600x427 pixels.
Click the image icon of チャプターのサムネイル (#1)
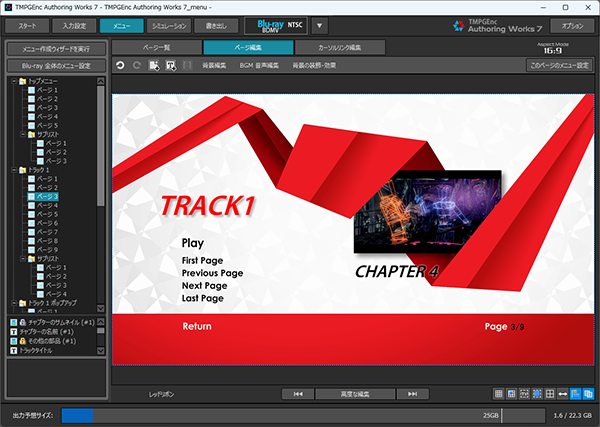click(14, 322)
